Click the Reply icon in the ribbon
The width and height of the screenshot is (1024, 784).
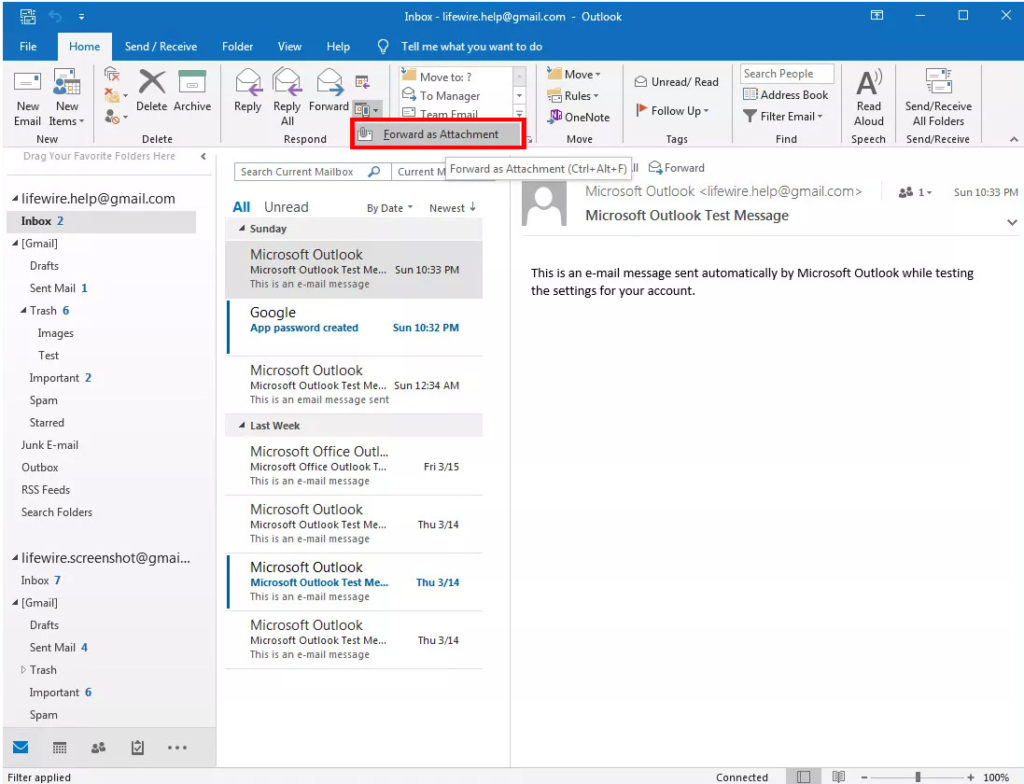(248, 82)
